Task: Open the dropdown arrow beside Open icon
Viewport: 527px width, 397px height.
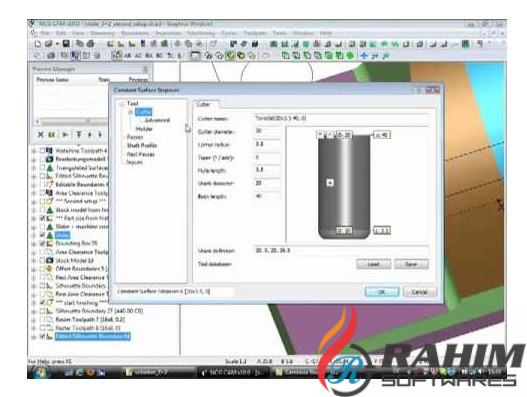Action: [x=57, y=44]
